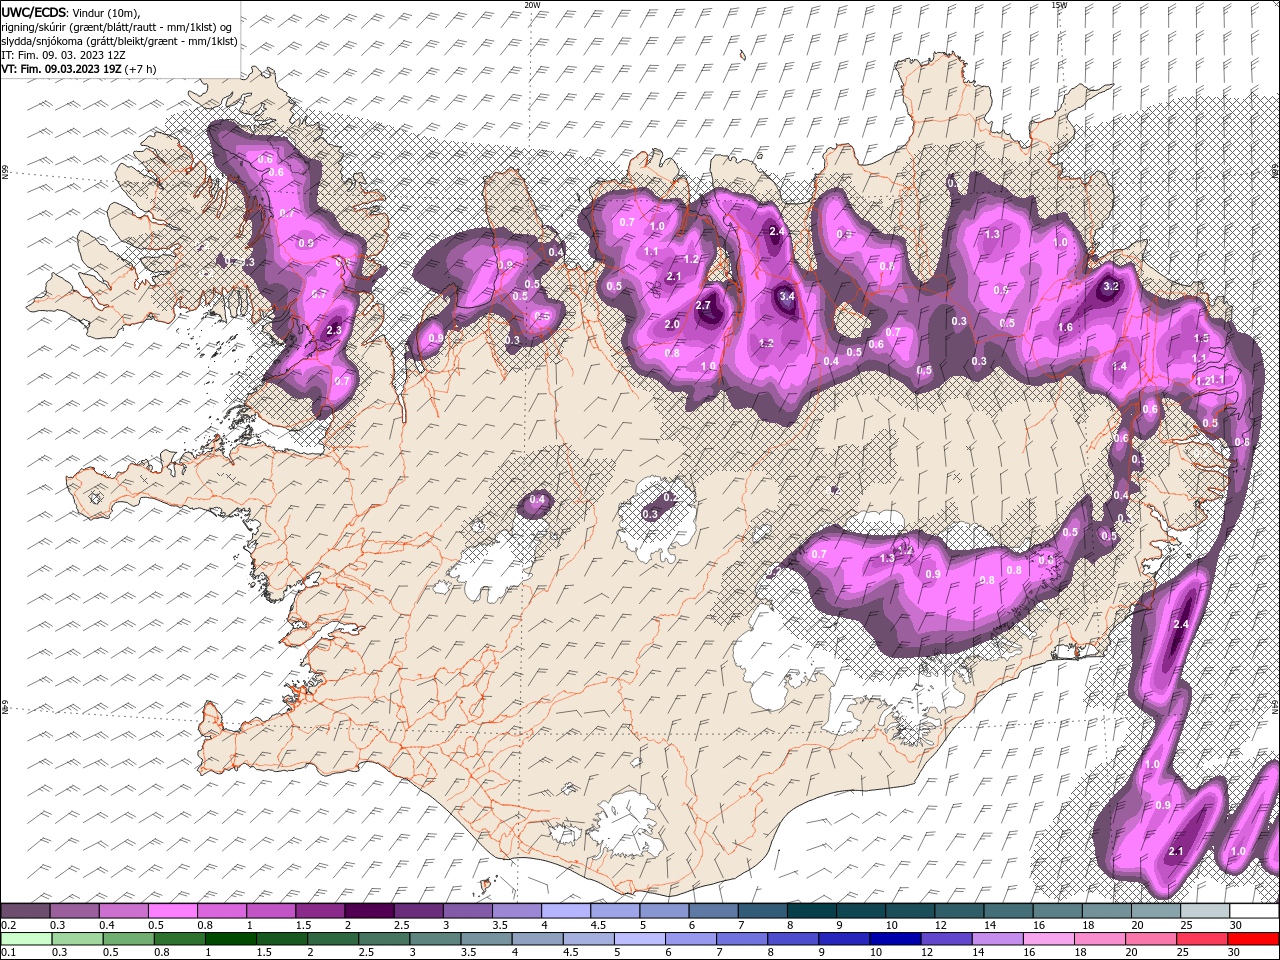1280x960 pixels.
Task: Click the 2.0 snowfall value label
Action: pyautogui.click(x=672, y=325)
